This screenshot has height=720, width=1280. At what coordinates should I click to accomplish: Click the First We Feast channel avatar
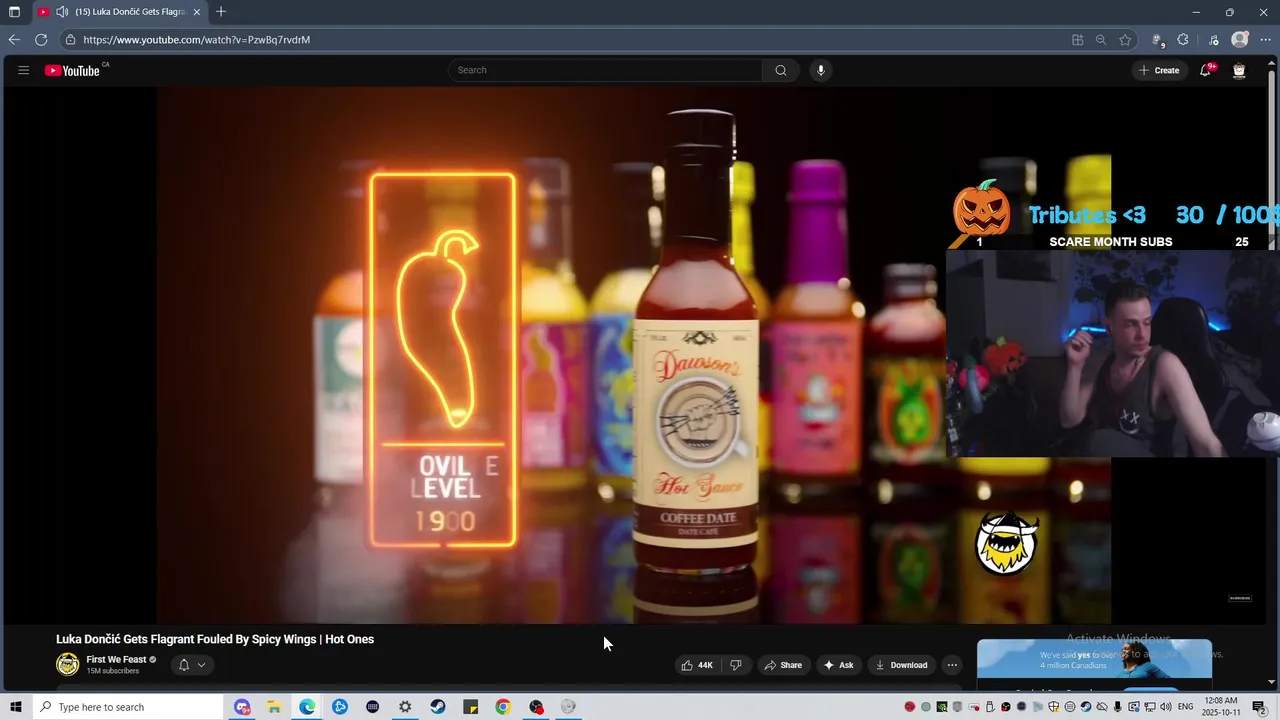coord(67,664)
